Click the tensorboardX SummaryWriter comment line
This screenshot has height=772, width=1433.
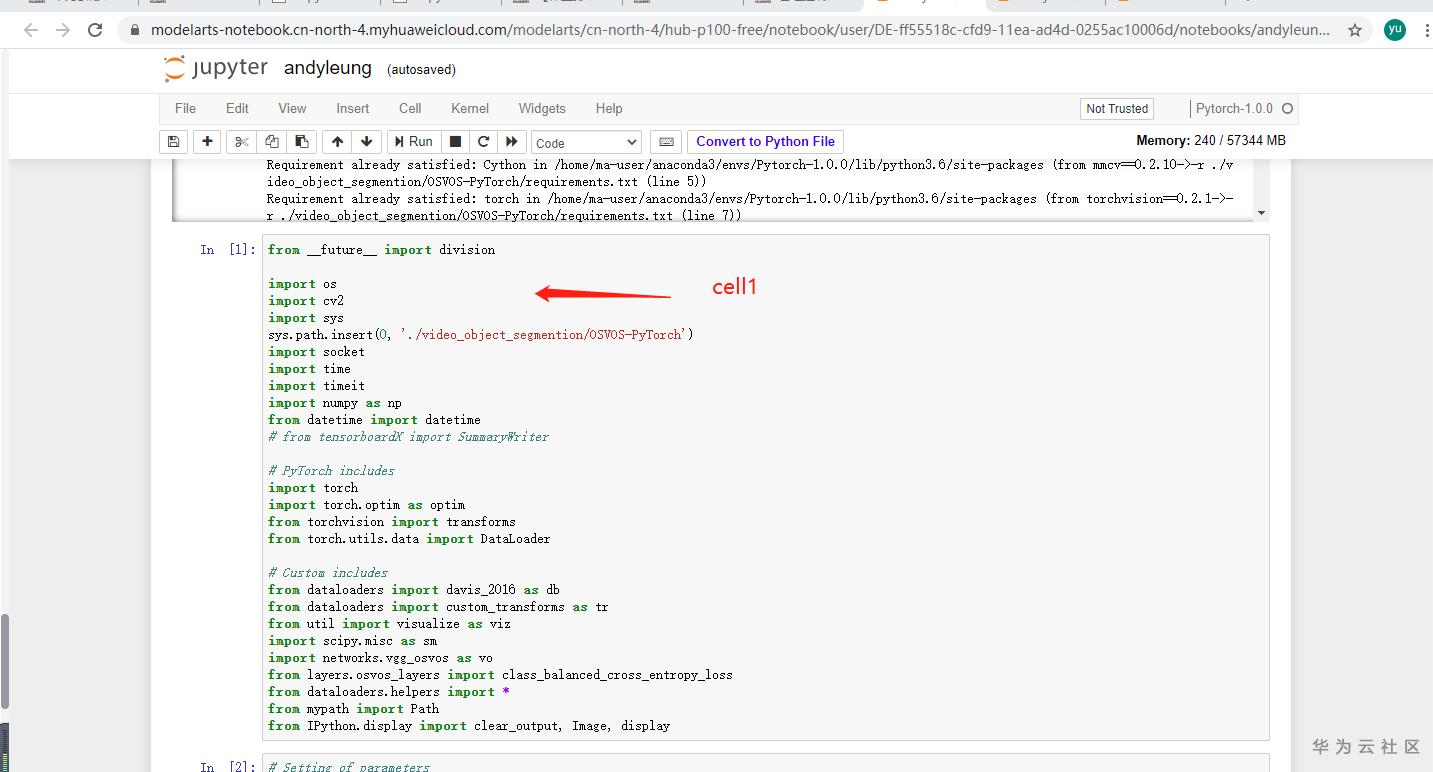pos(408,437)
